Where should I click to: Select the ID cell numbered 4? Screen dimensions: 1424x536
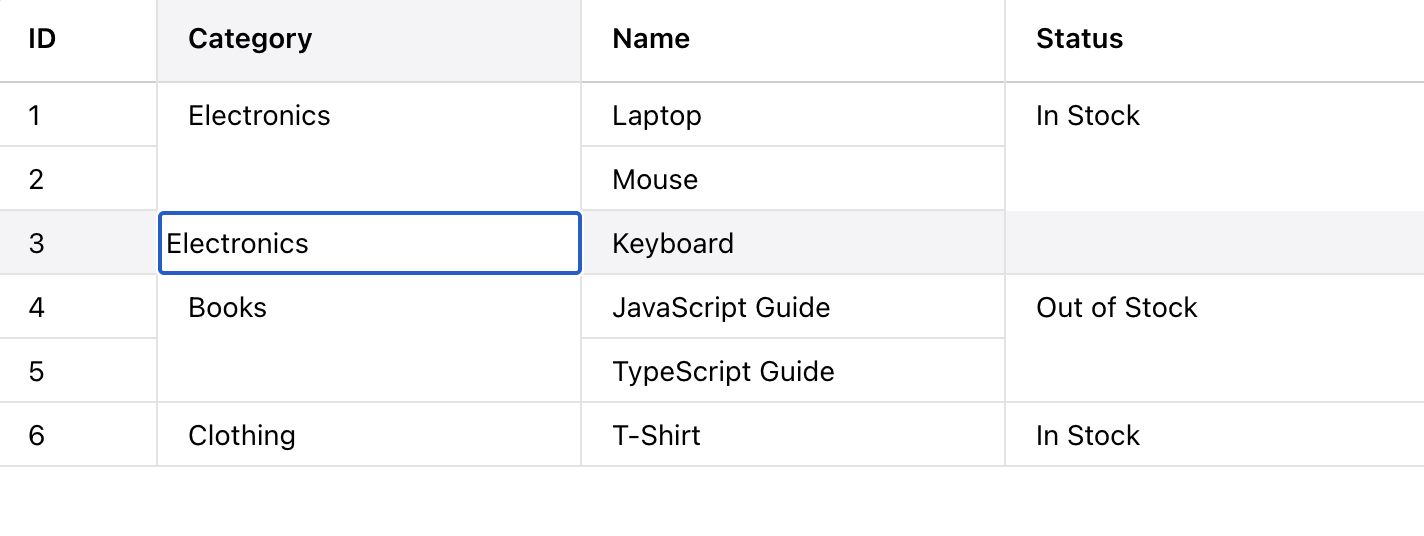[37, 308]
